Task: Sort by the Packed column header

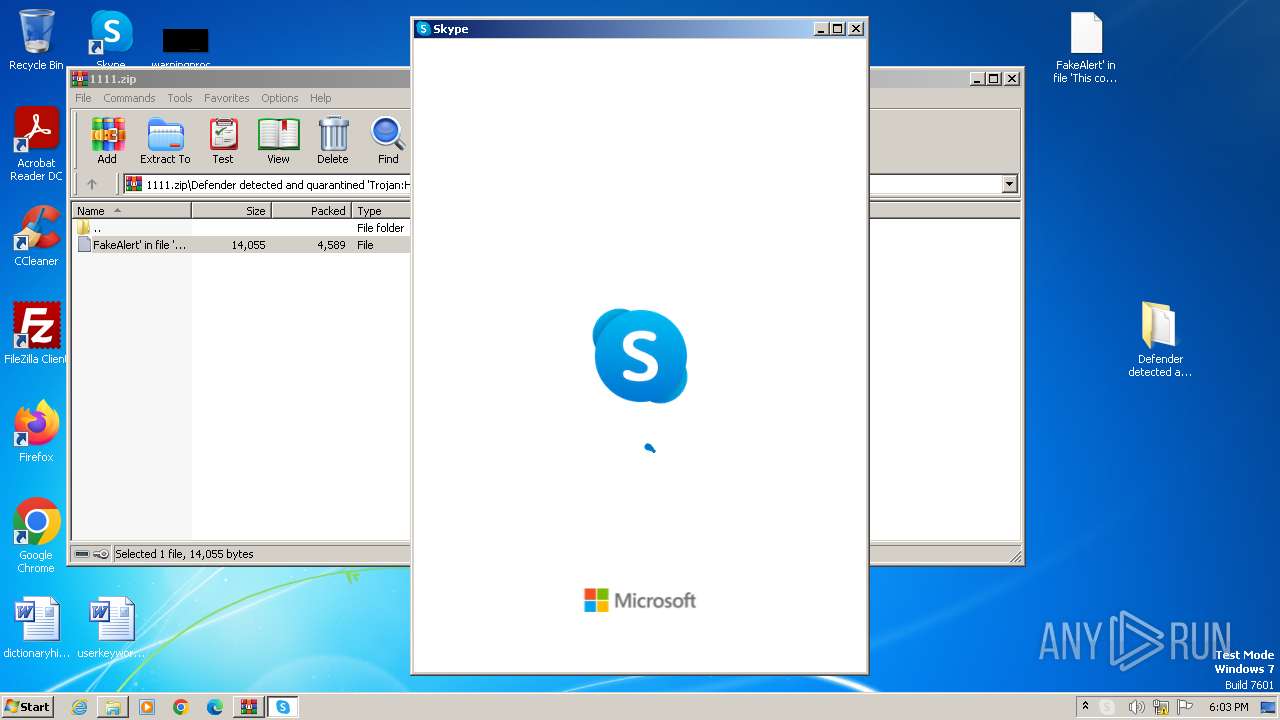Action: point(311,211)
